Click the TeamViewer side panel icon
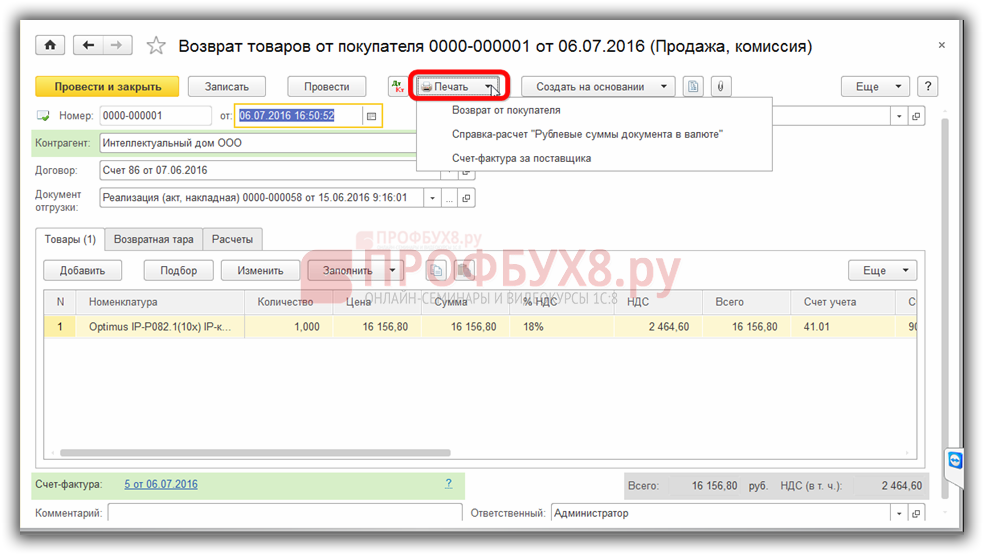The height and width of the screenshot is (555, 984). click(x=954, y=460)
